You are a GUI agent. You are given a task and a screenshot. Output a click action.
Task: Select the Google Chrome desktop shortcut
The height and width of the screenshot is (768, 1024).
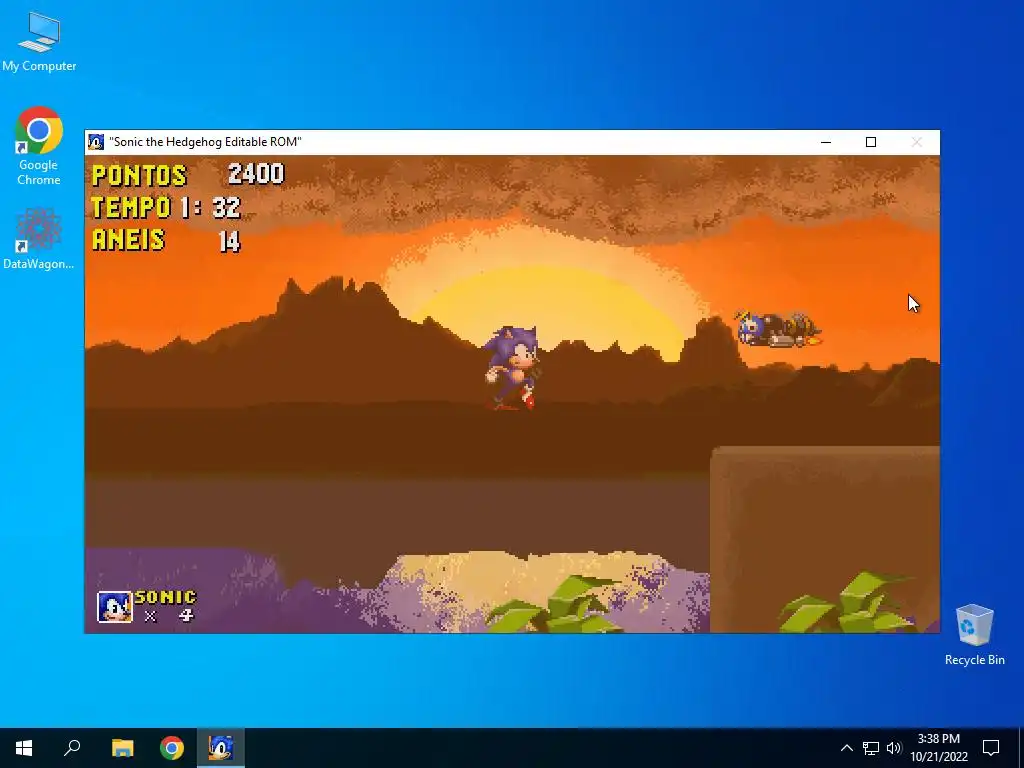point(39,146)
